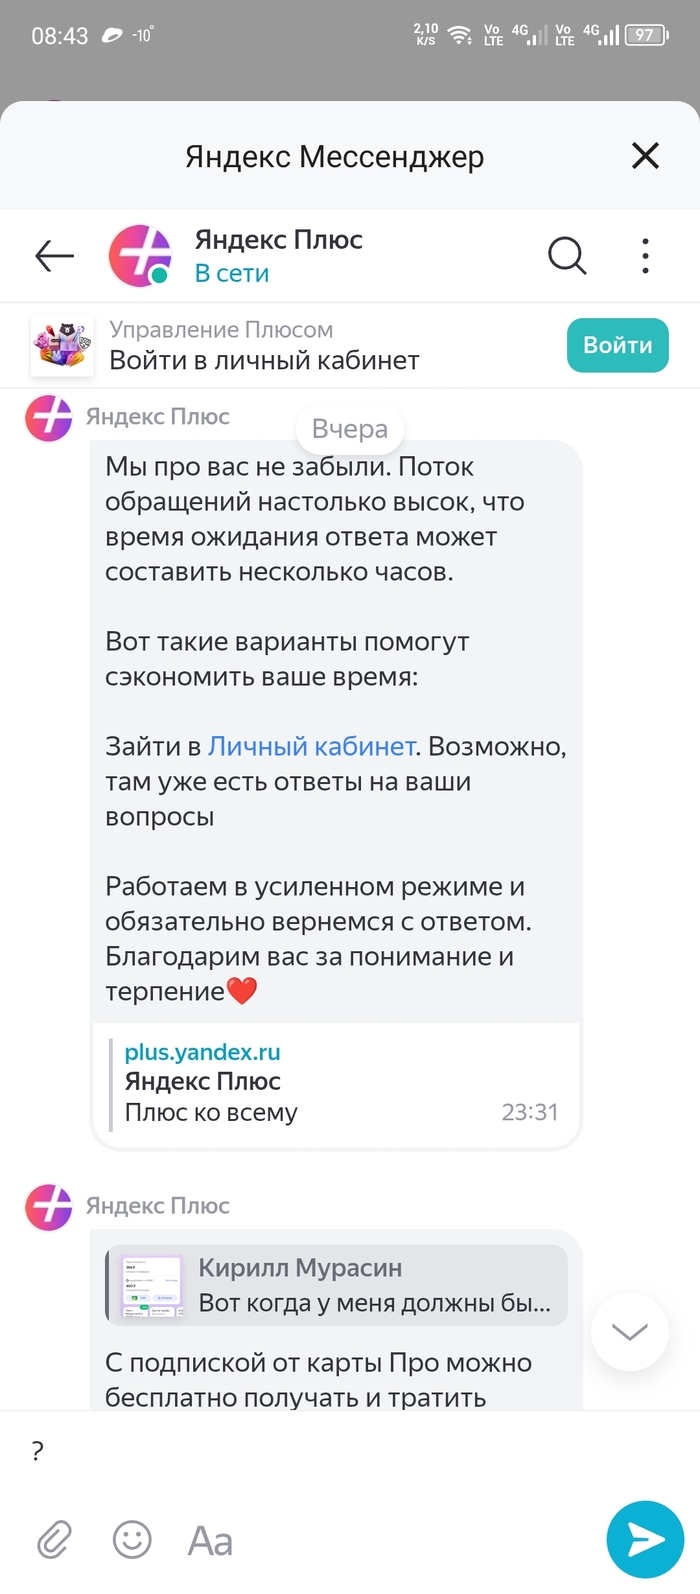Open the three-dot options menu

645,256
